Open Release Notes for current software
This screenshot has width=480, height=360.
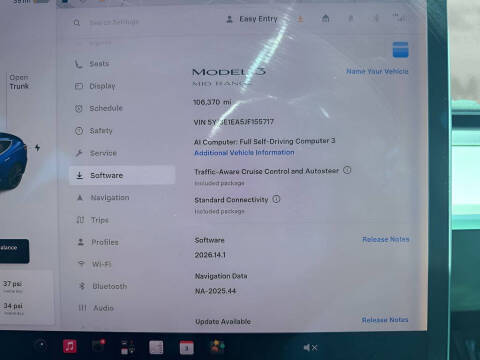click(x=386, y=239)
